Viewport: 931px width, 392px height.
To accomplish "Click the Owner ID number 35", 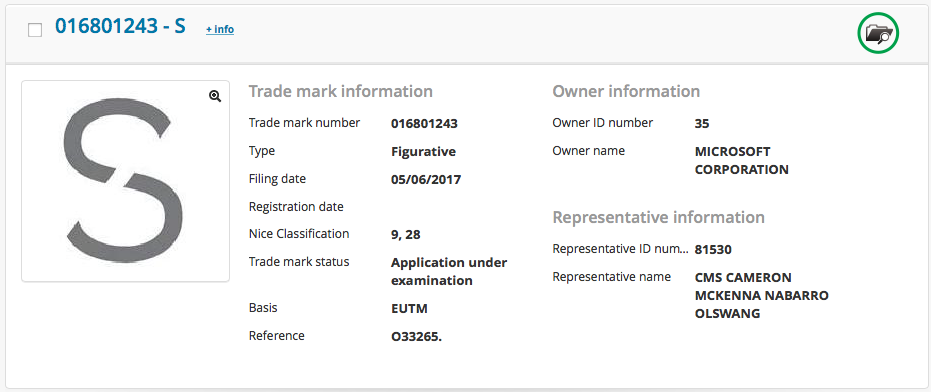I will click(702, 124).
